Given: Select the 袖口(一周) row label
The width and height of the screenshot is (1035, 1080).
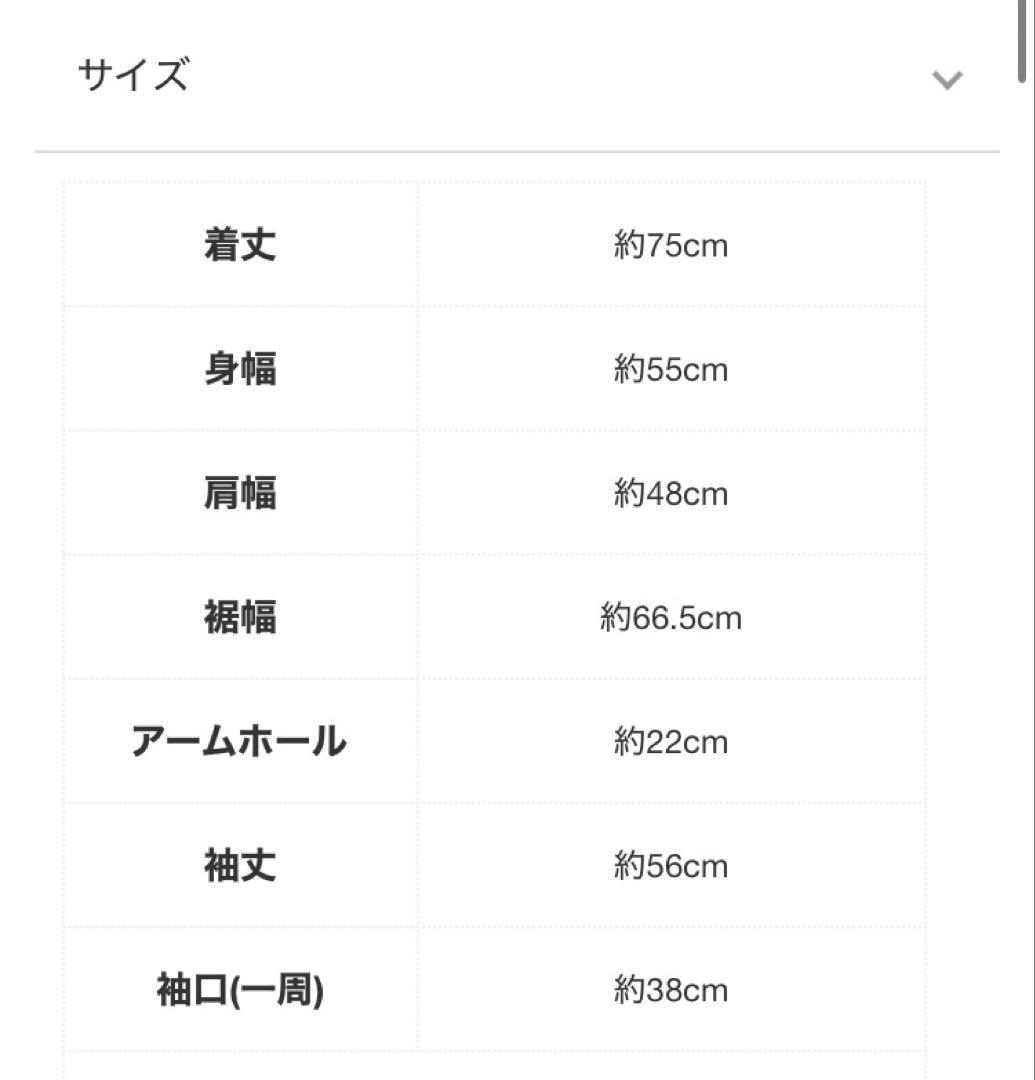Looking at the screenshot, I should point(240,991).
